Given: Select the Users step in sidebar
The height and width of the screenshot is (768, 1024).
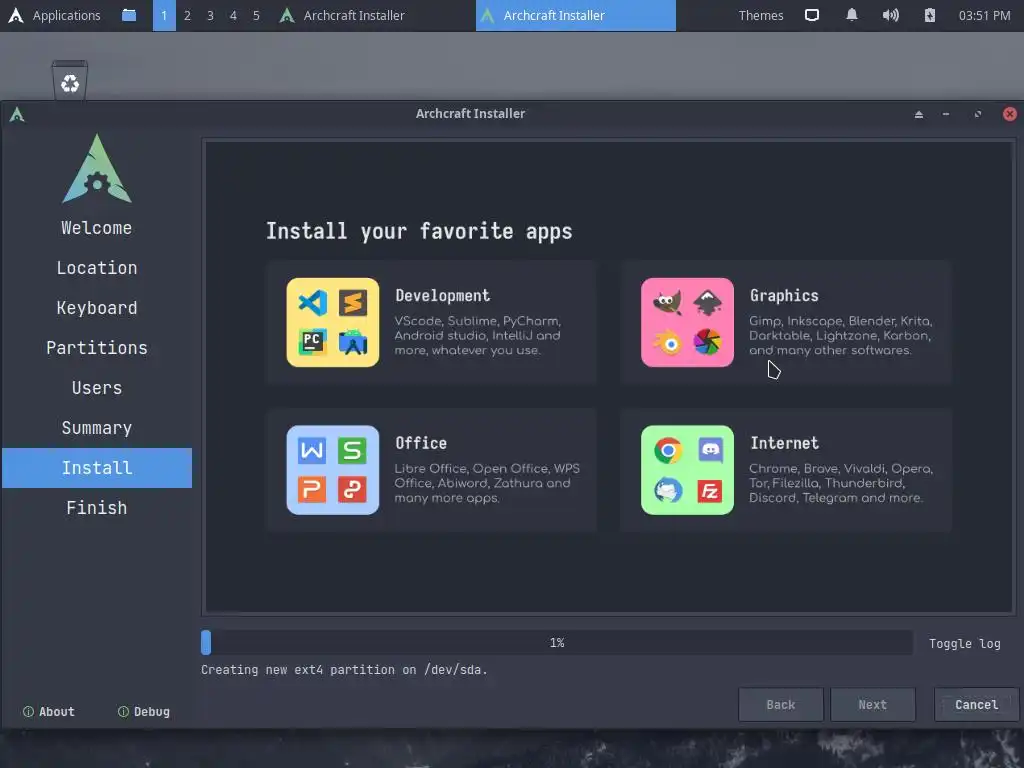Looking at the screenshot, I should click(x=97, y=388).
